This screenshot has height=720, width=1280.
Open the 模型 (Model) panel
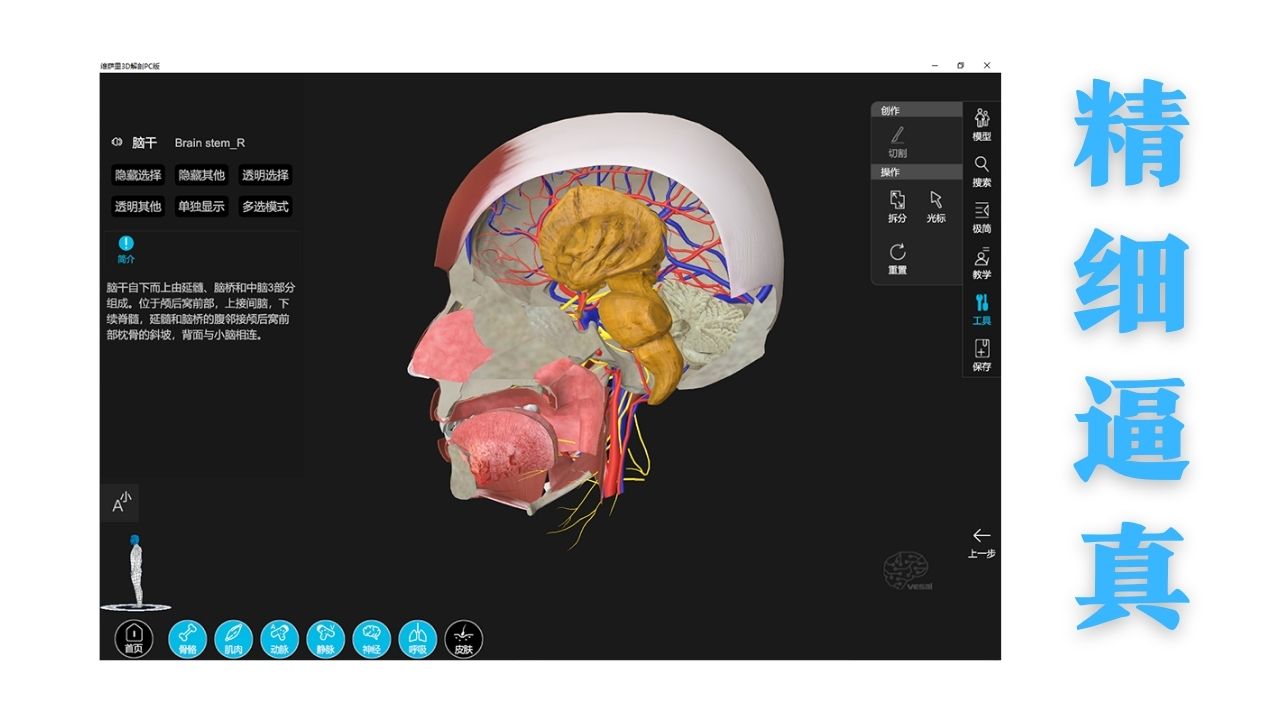pos(981,123)
